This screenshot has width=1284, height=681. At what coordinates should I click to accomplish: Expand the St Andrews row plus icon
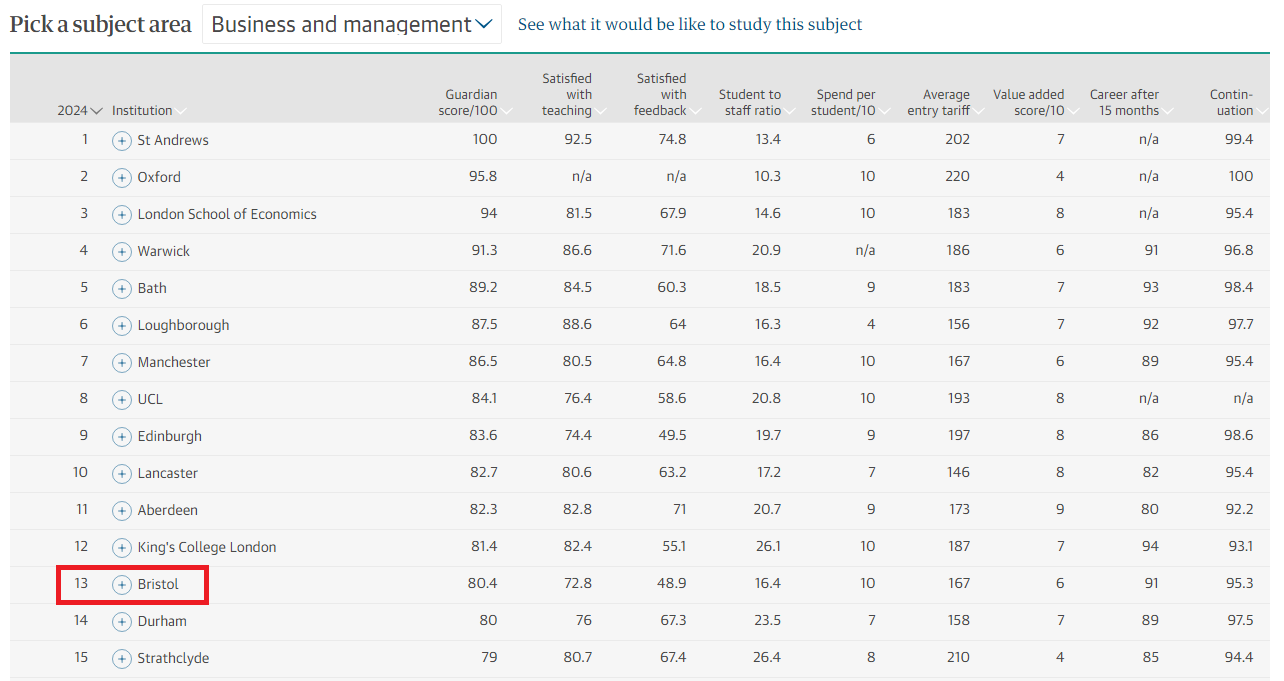point(121,141)
